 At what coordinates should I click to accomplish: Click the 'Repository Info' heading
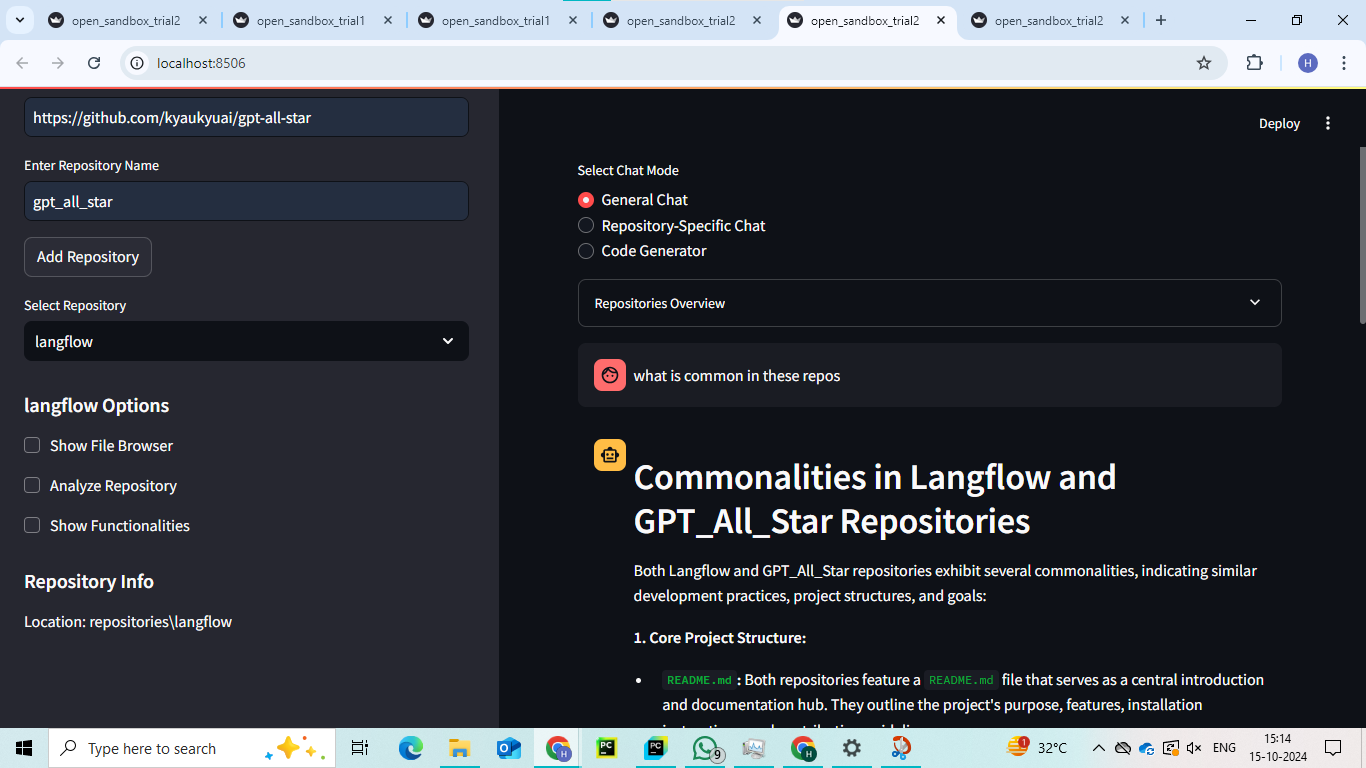point(89,581)
